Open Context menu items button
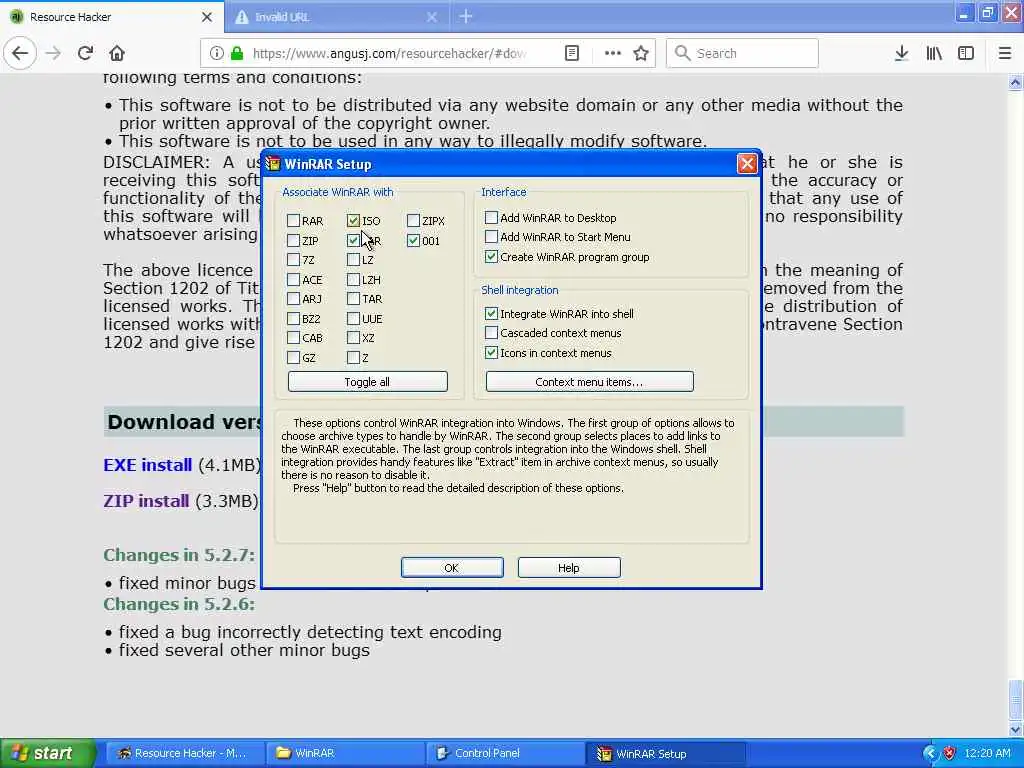 pos(590,382)
